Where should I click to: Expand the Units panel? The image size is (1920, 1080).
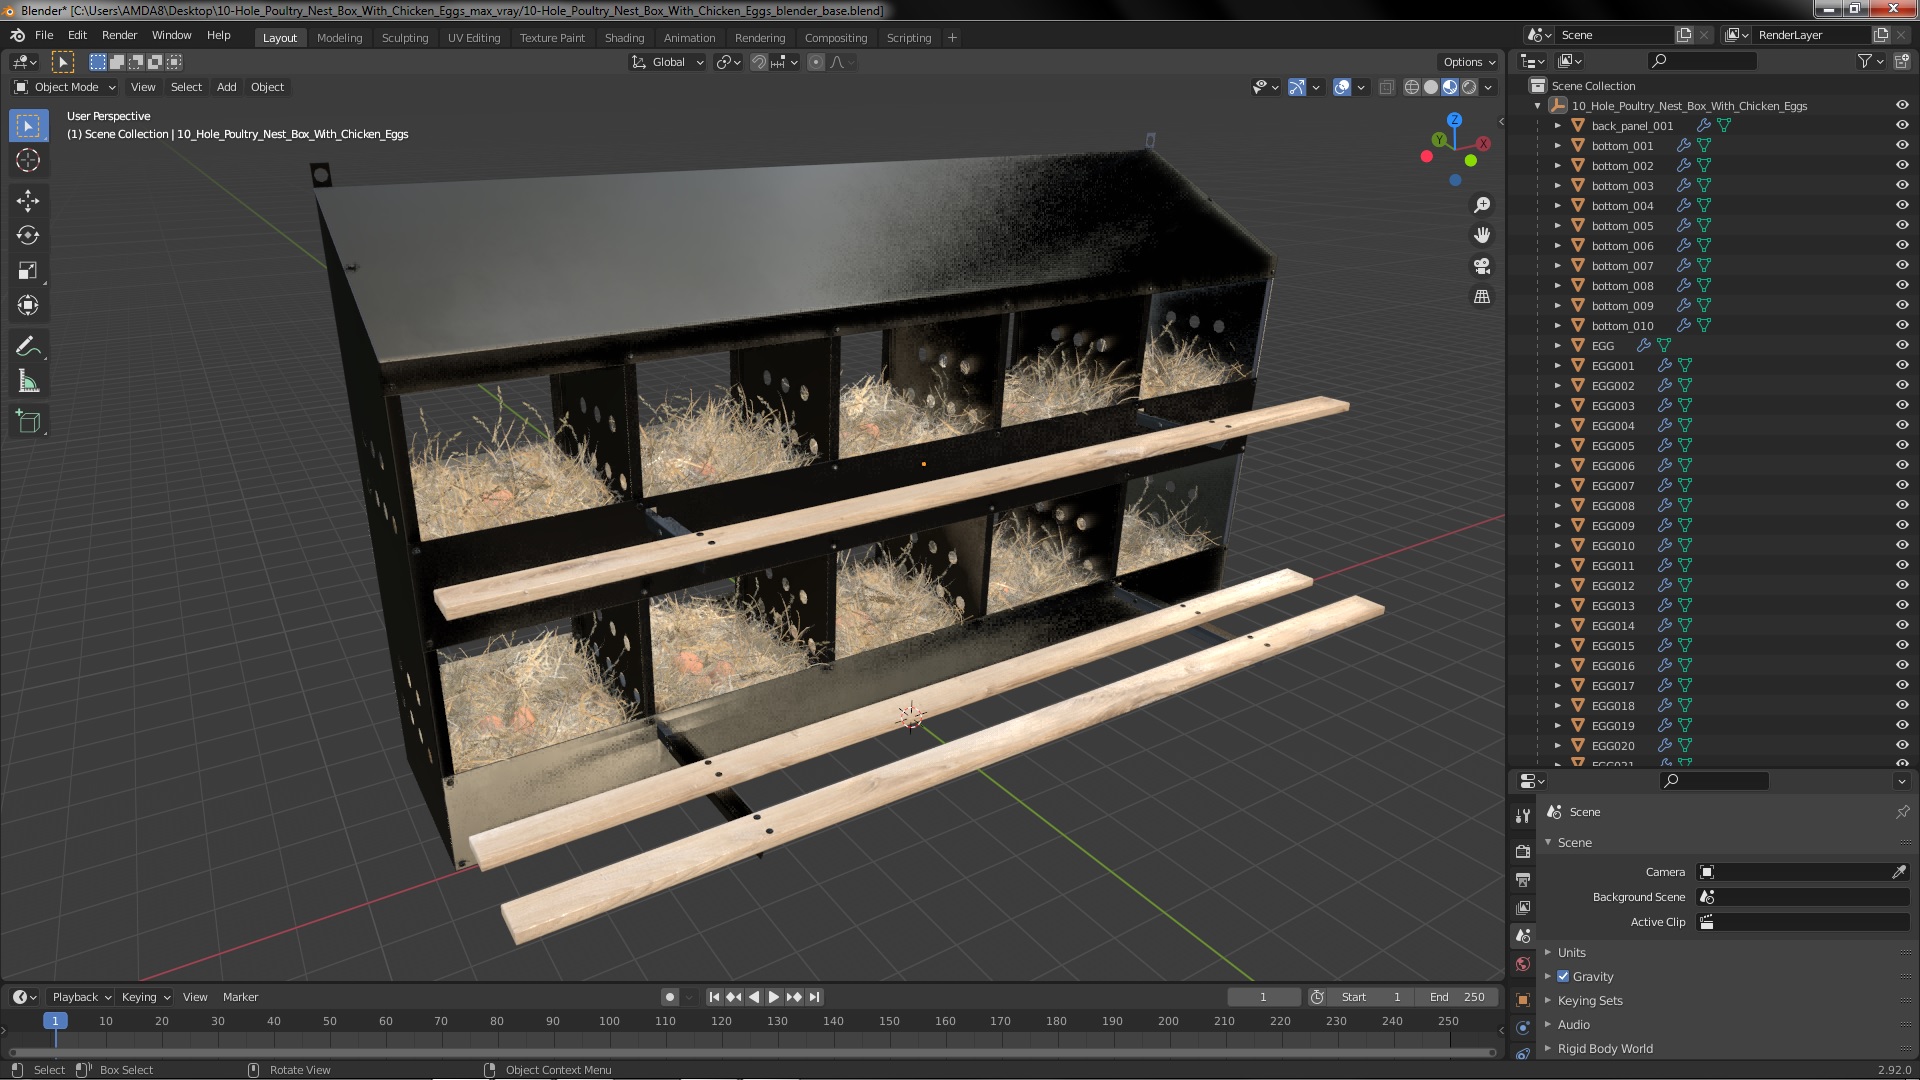pyautogui.click(x=1571, y=953)
